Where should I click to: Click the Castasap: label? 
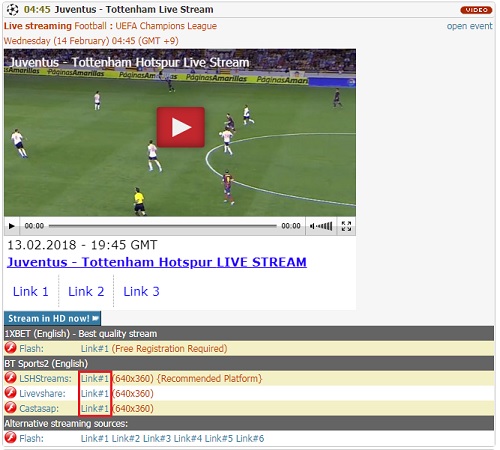coord(39,409)
